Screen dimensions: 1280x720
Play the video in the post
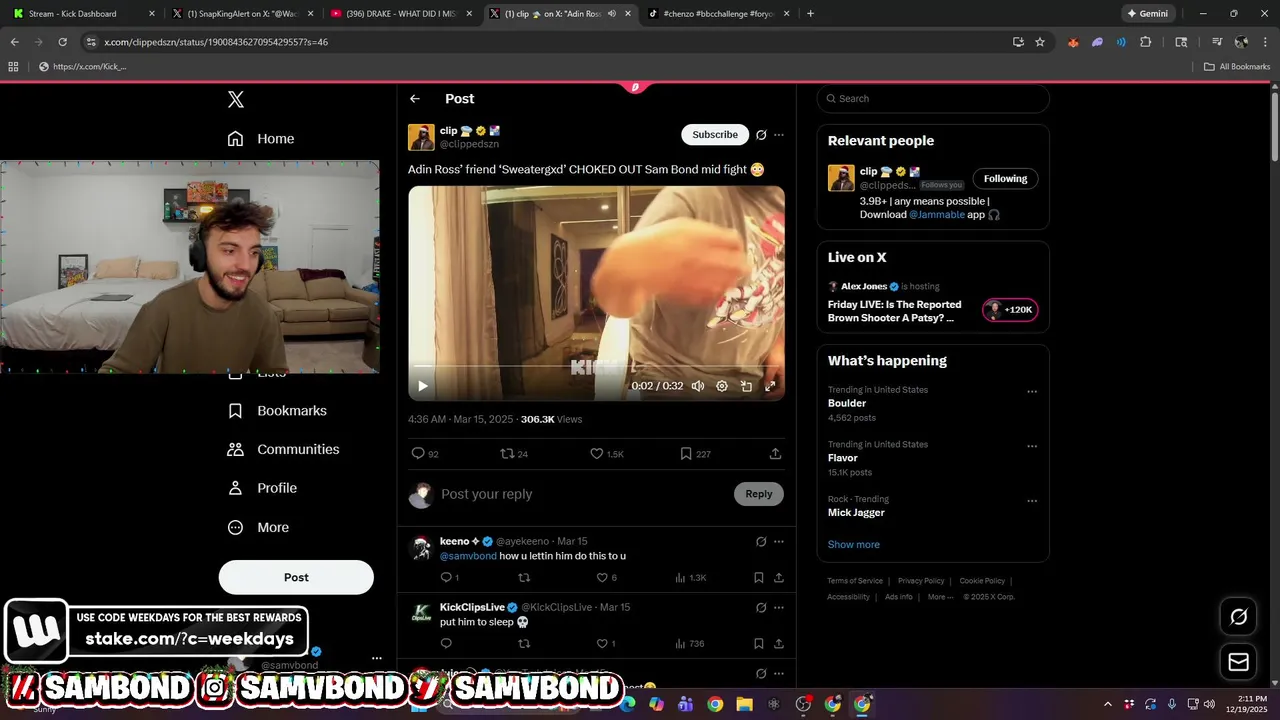[423, 386]
